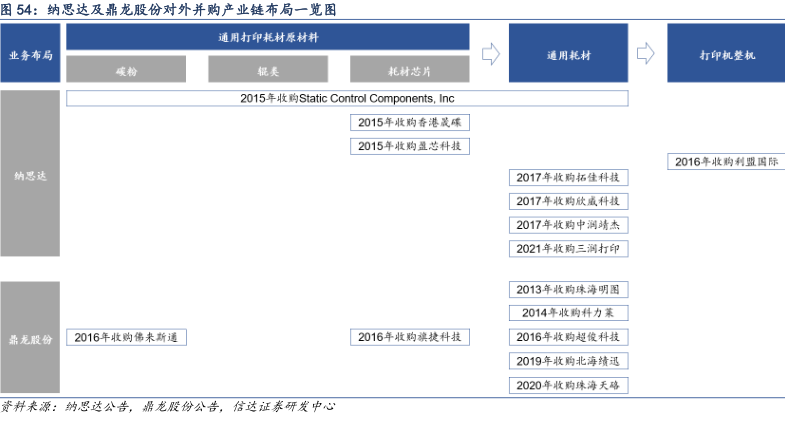Click the 耗材芯片 category box
The image size is (785, 422).
tap(409, 69)
